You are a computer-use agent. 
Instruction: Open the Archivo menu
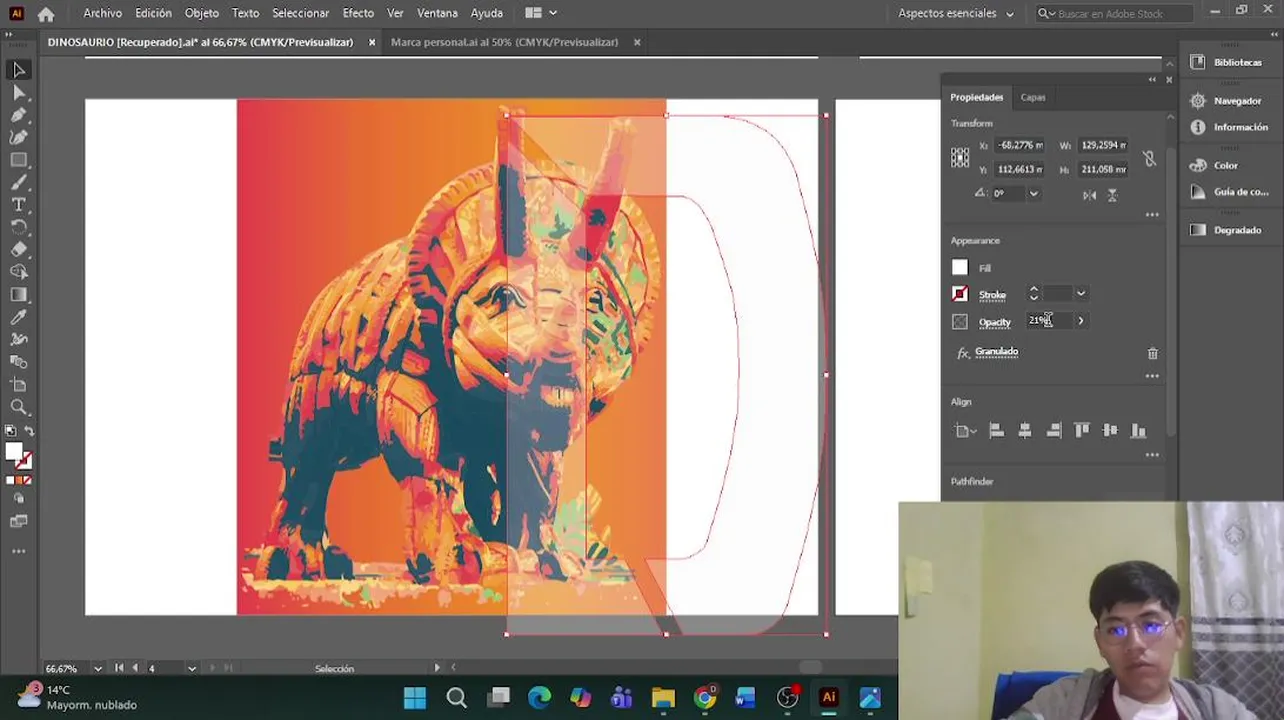pyautogui.click(x=102, y=14)
